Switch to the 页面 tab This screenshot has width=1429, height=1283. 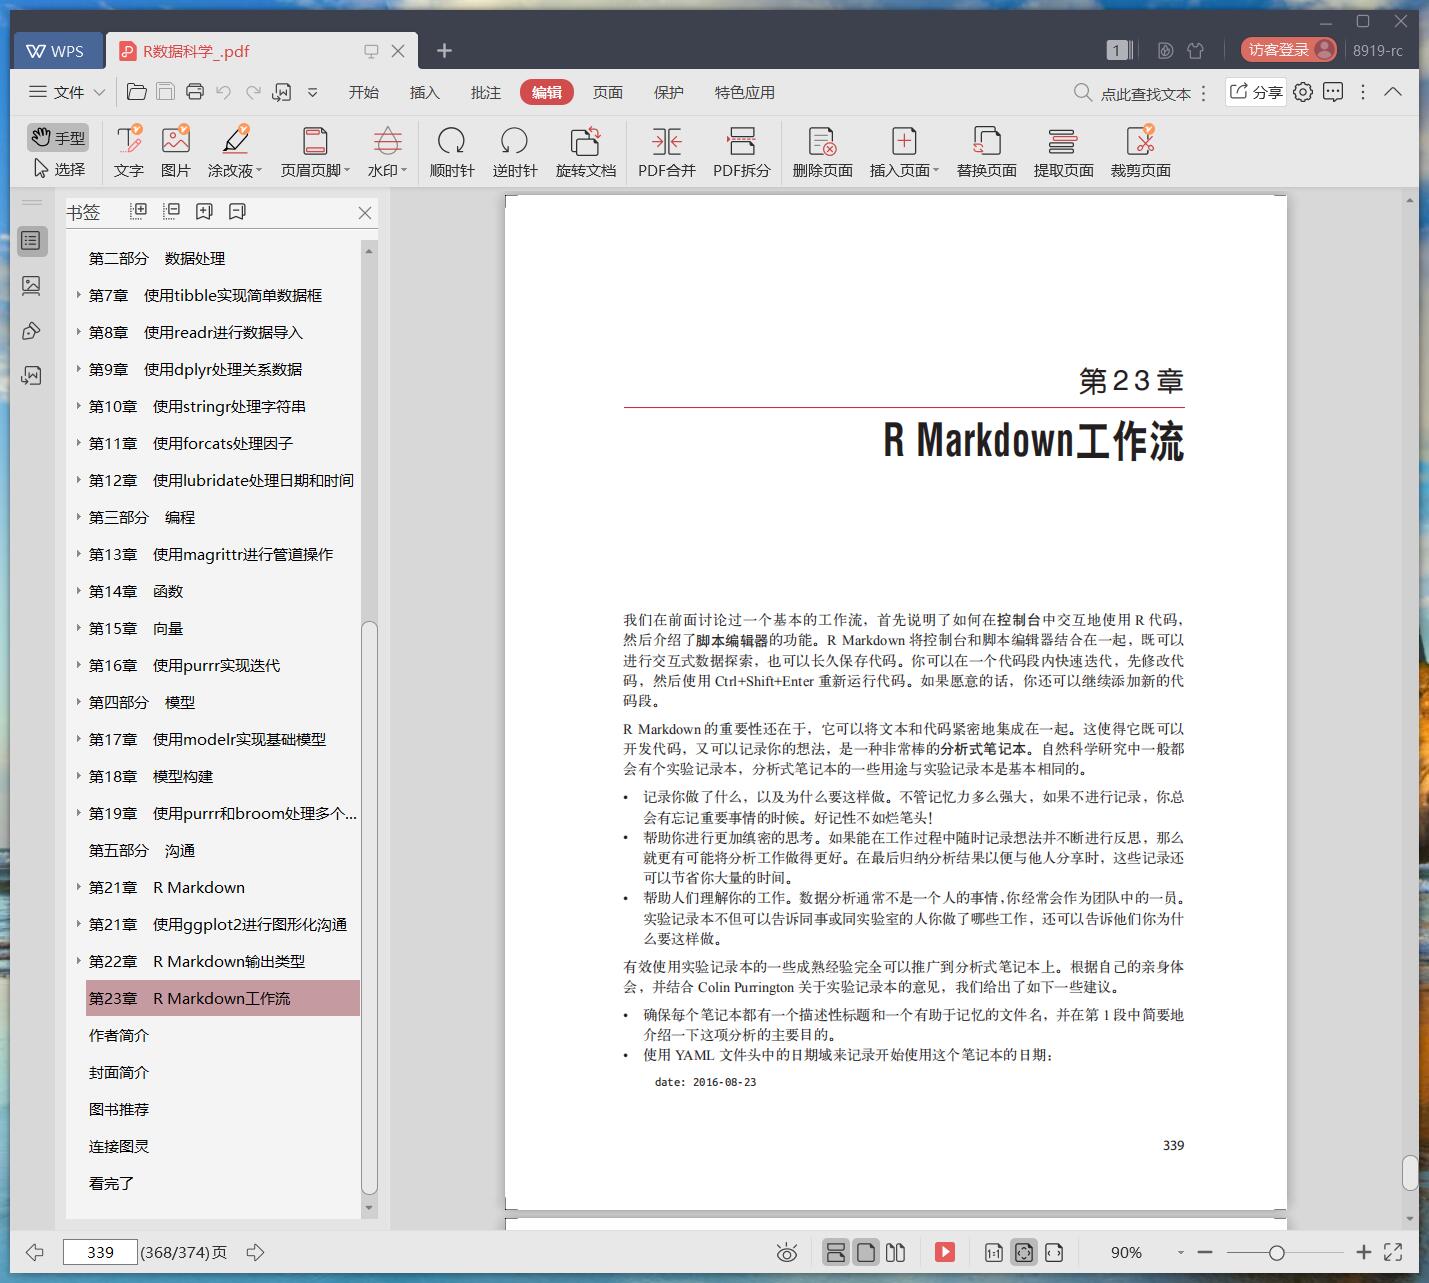[x=608, y=92]
